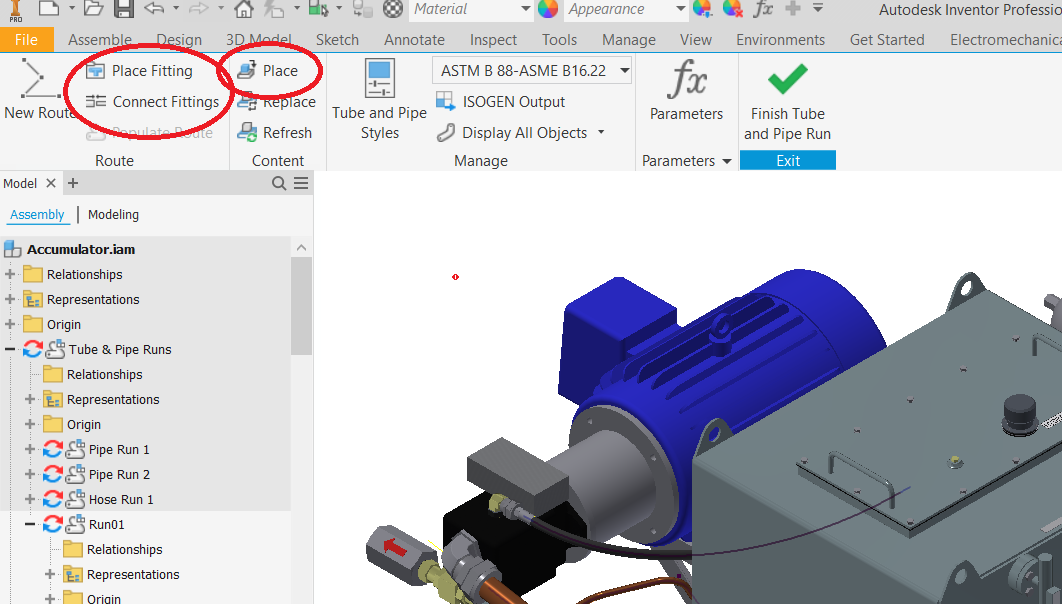The image size is (1062, 604).
Task: Open the Material dropdown
Action: click(x=526, y=9)
